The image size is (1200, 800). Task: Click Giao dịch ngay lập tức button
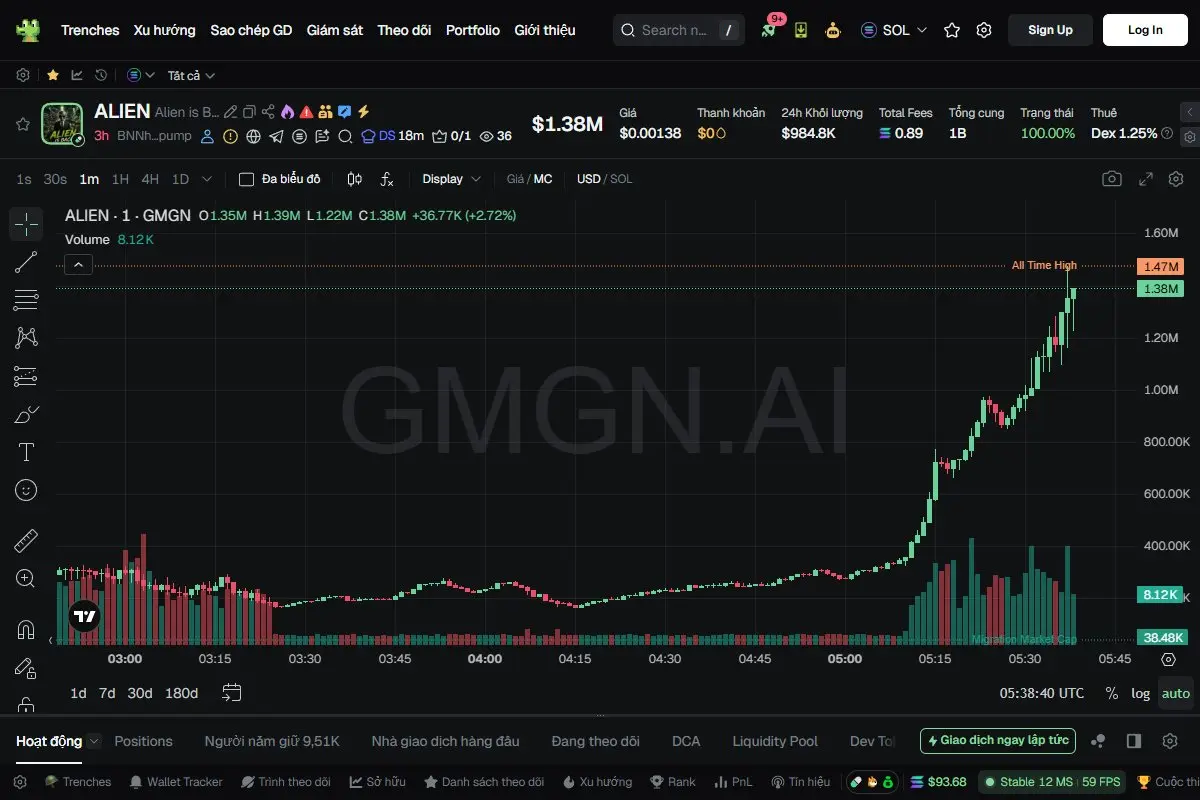(998, 741)
